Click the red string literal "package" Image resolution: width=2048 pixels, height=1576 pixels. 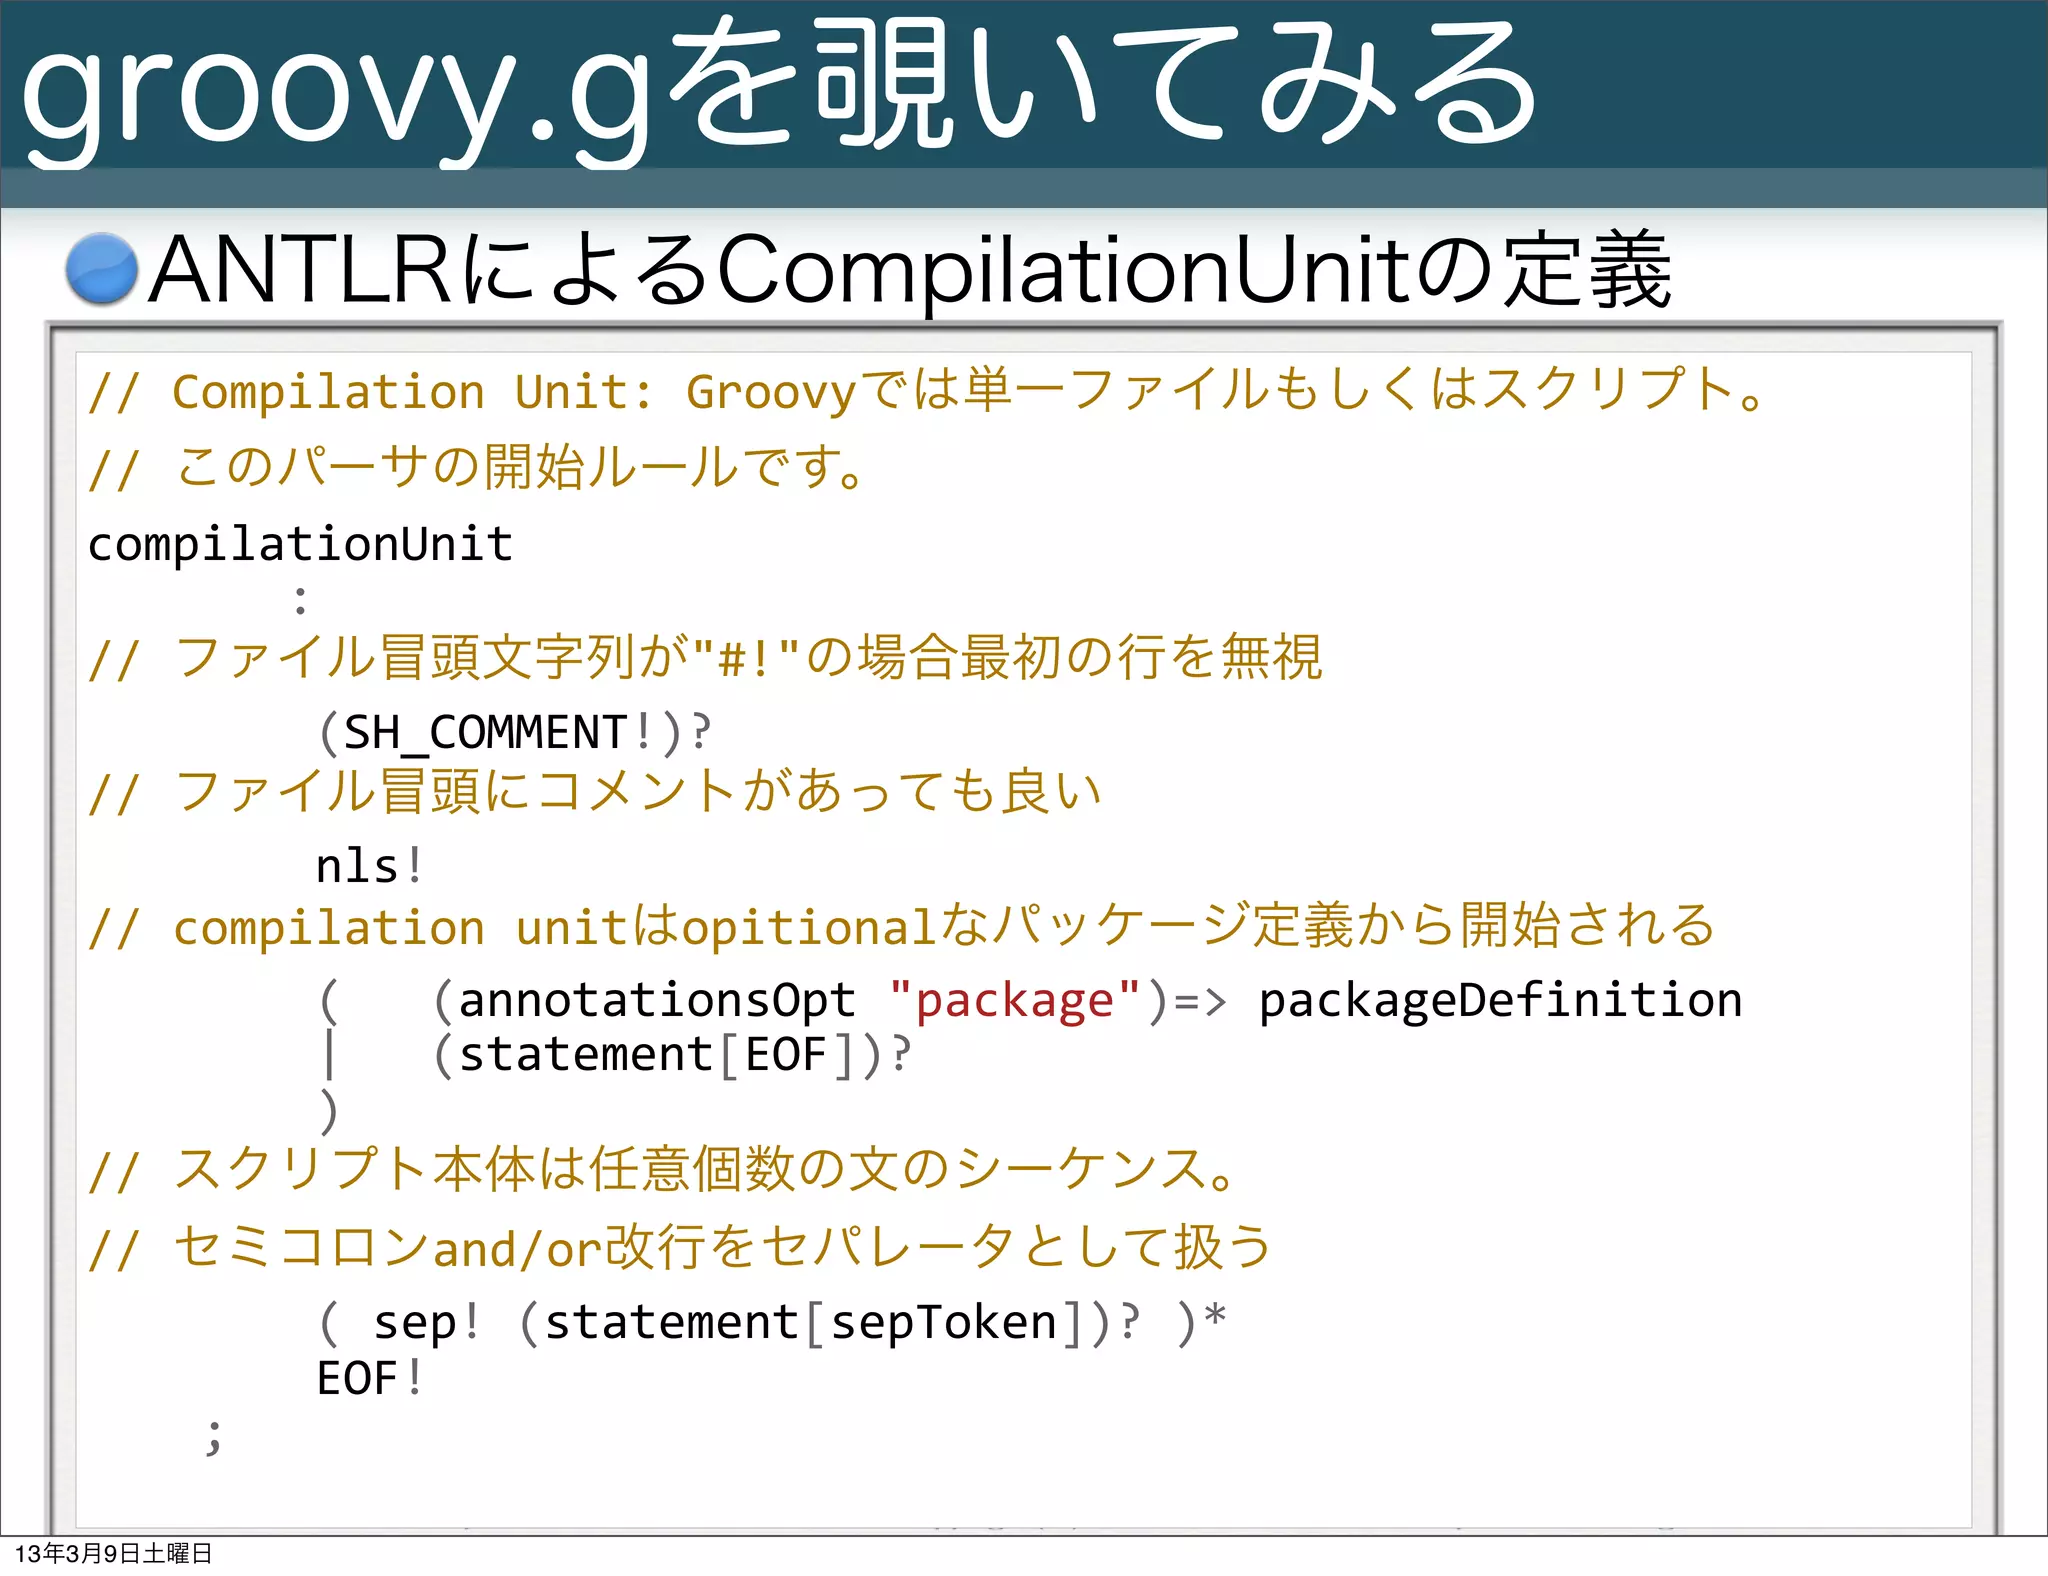point(1014,1000)
